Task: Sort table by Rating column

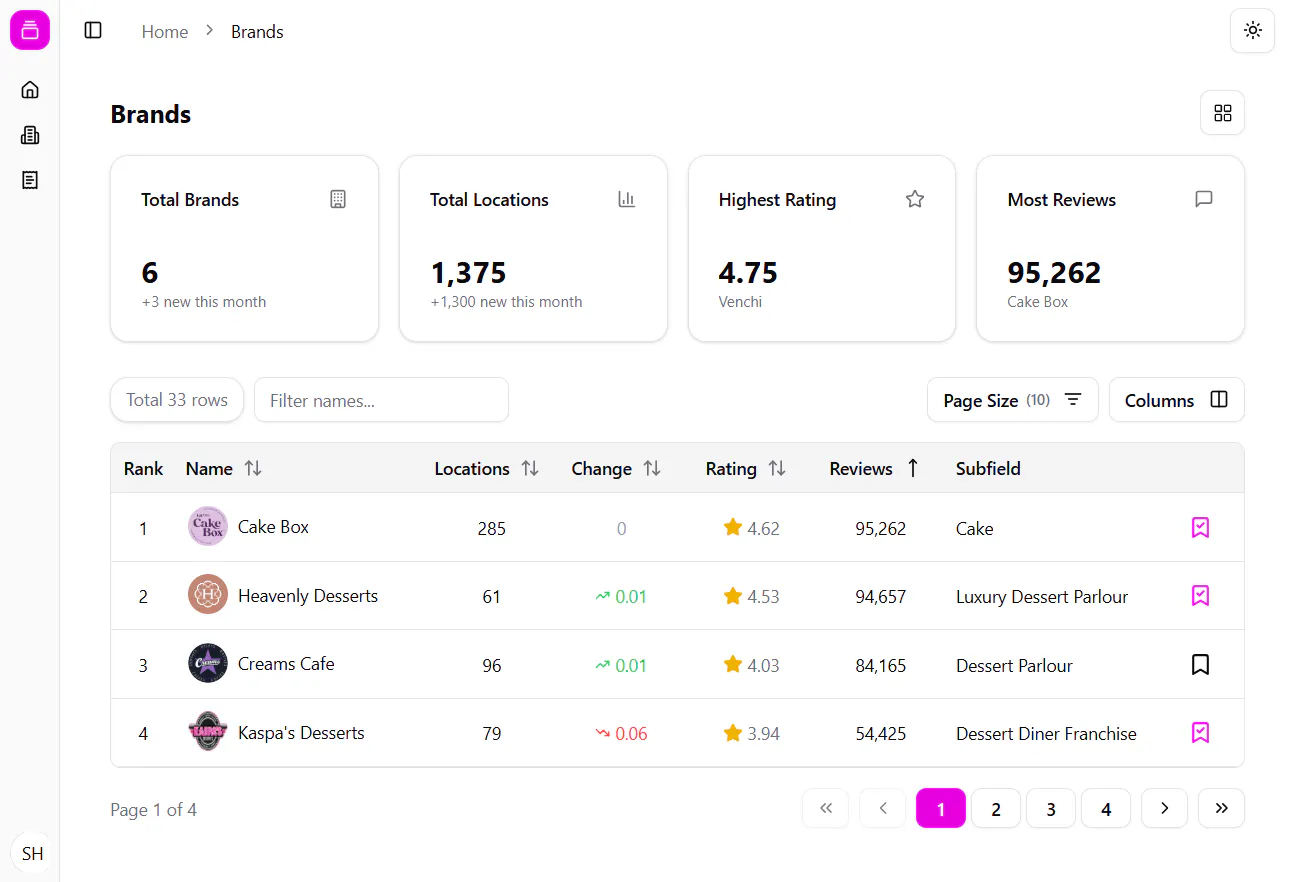Action: point(746,468)
